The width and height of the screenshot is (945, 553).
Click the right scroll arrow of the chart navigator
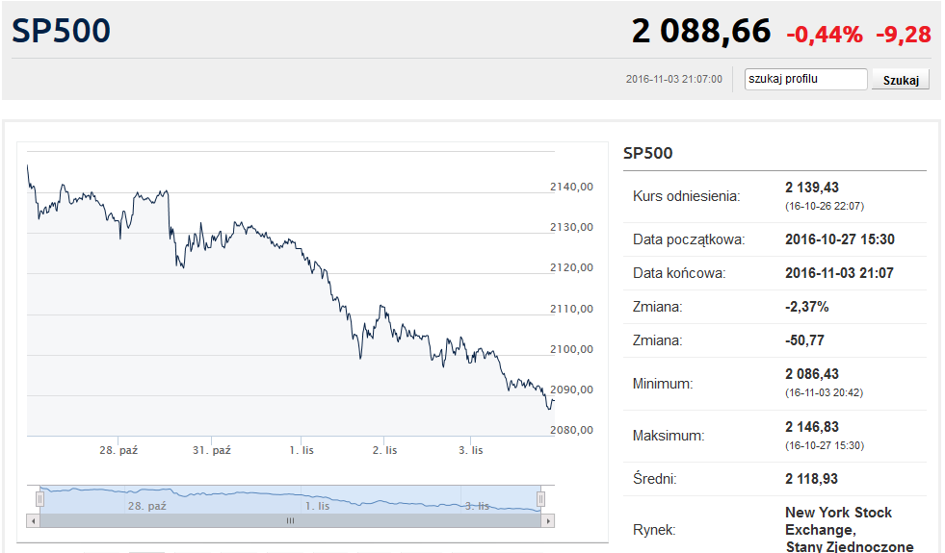(548, 521)
